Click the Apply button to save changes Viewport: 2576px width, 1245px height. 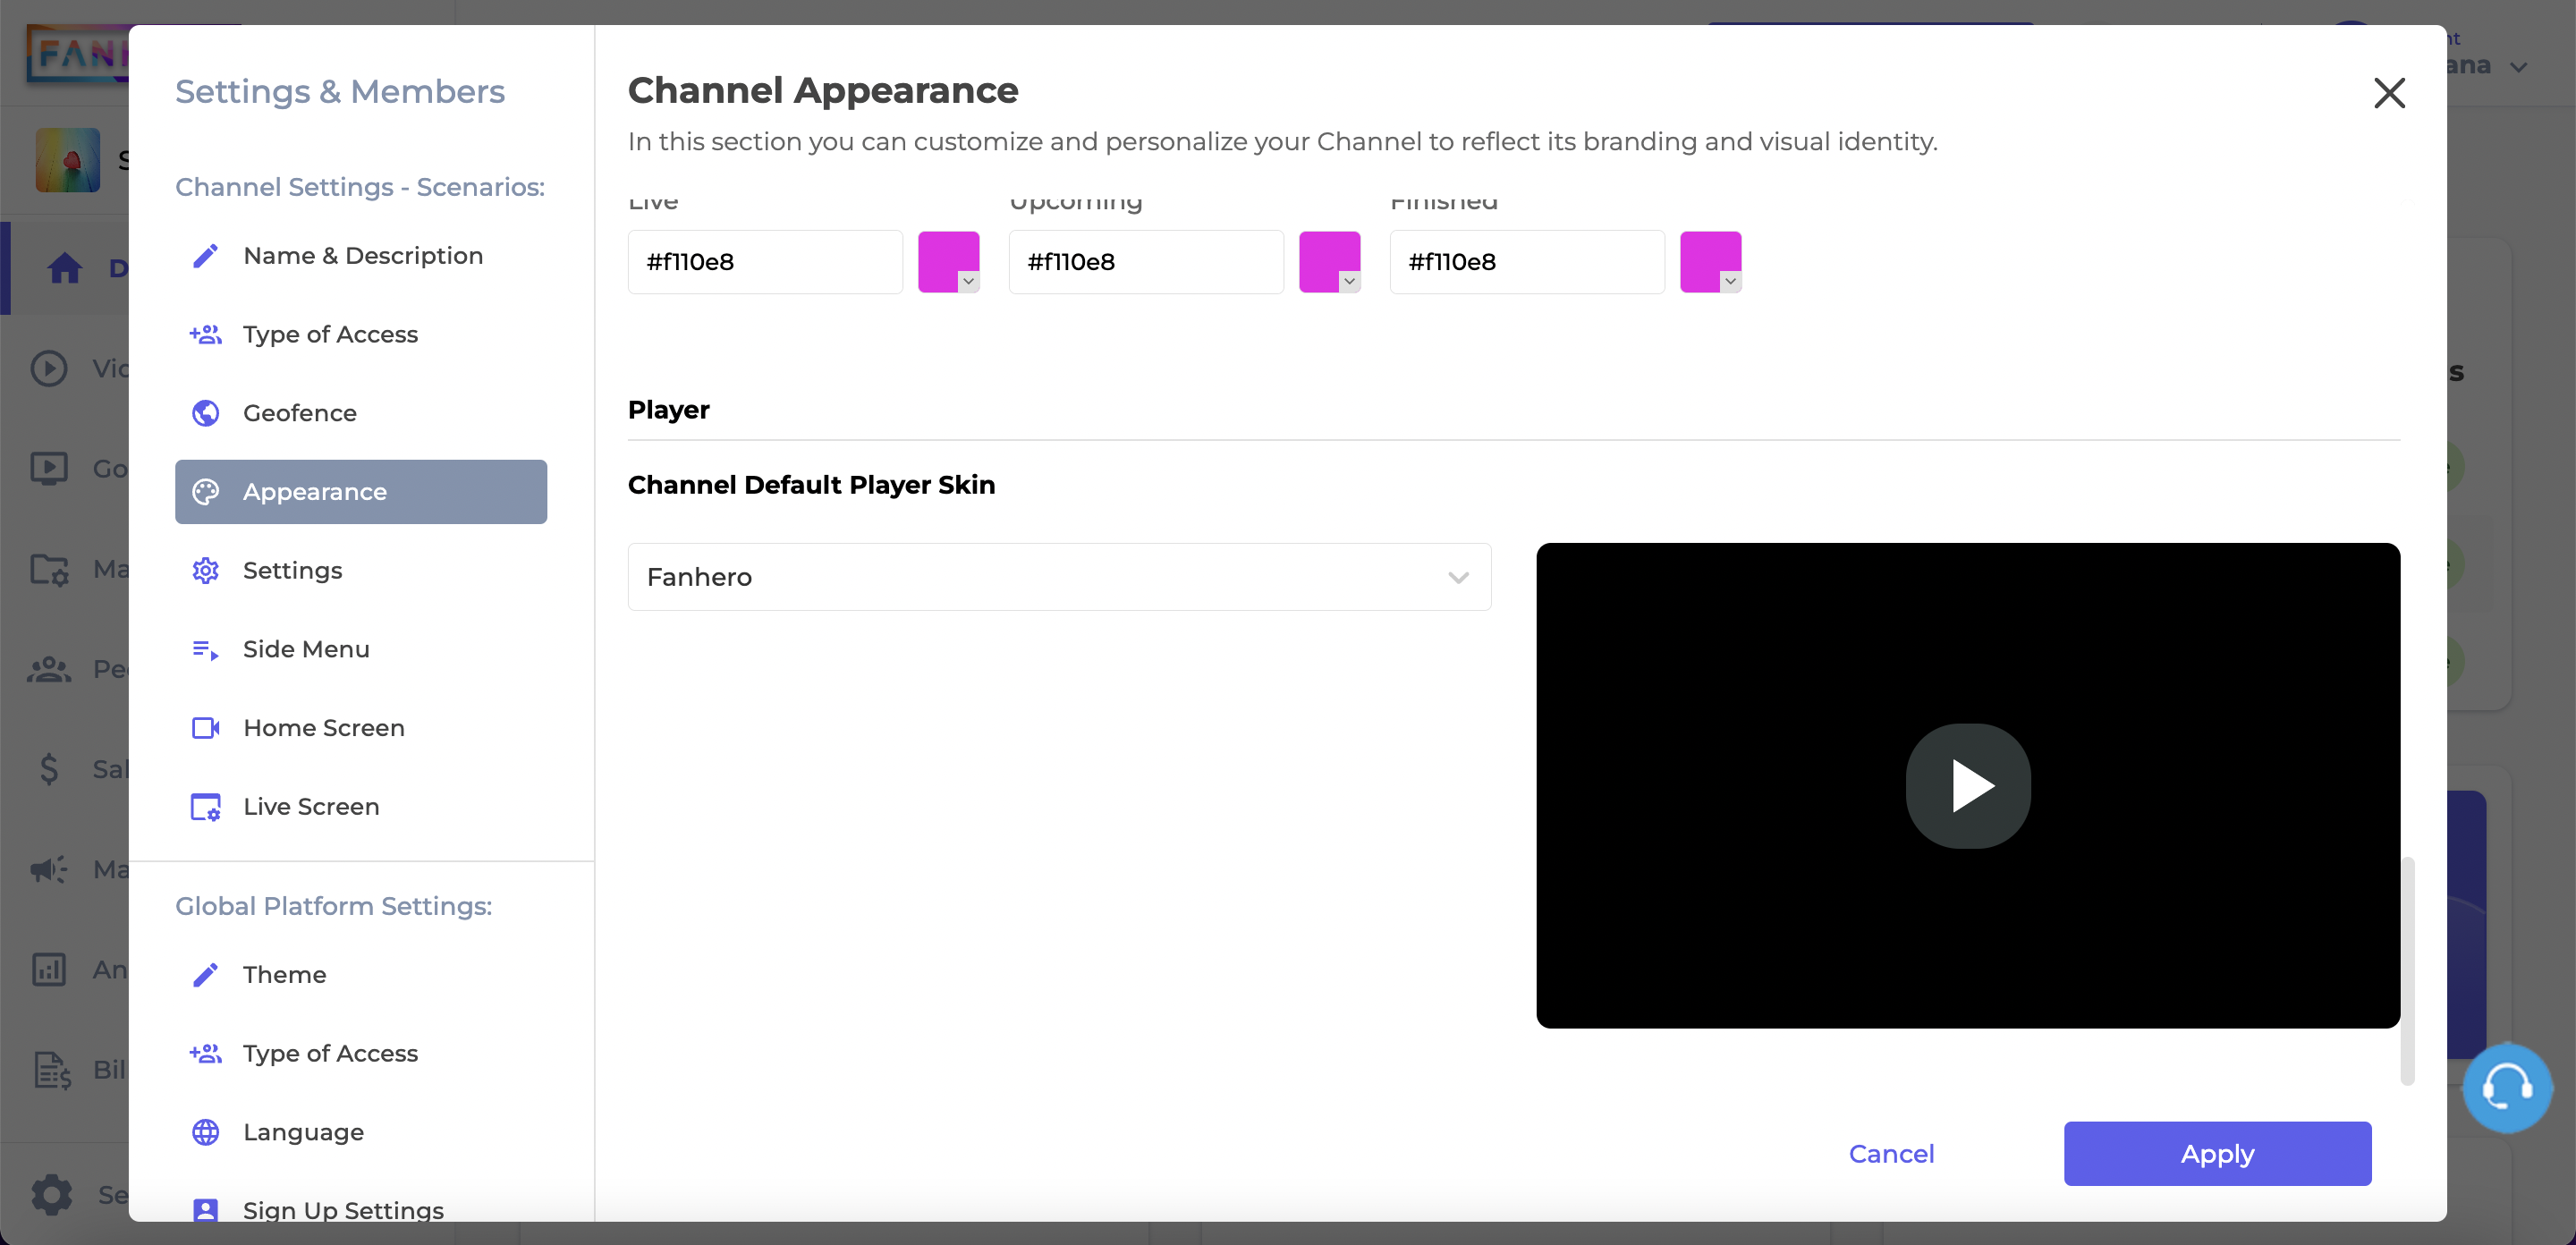[x=2218, y=1153]
